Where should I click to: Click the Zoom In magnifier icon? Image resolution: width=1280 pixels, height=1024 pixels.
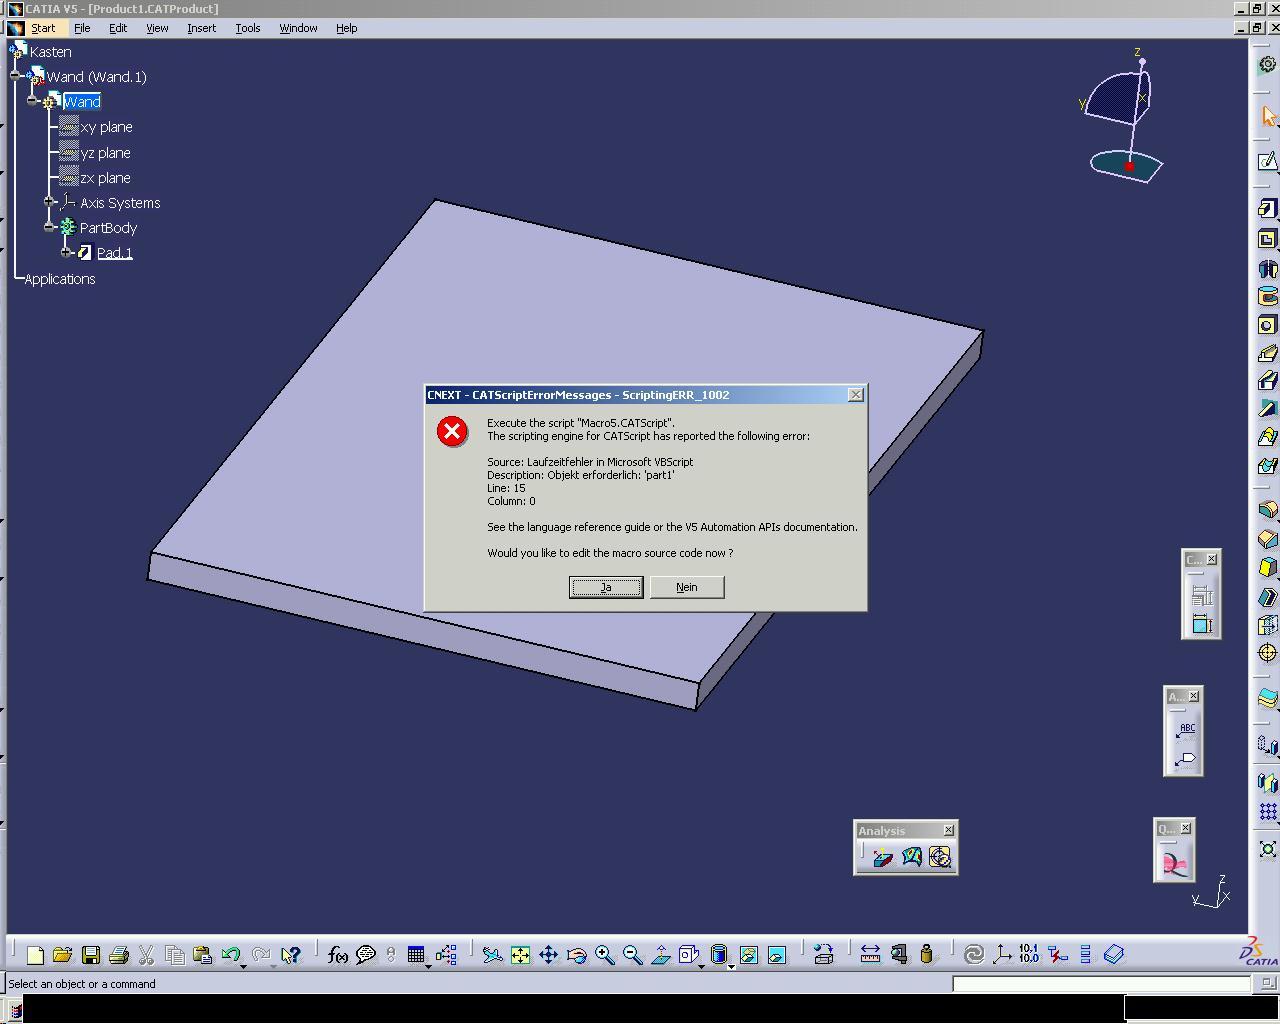pos(604,955)
